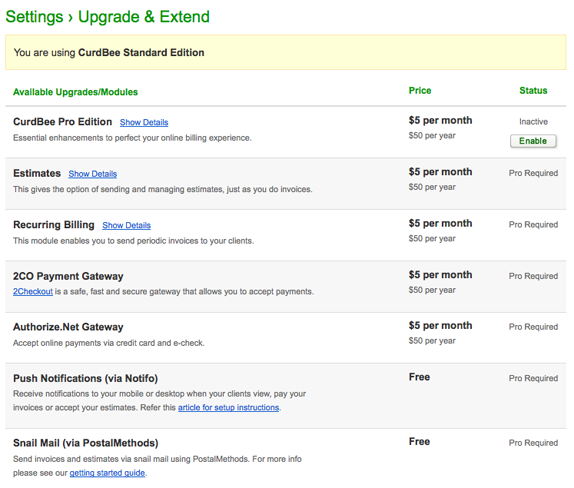The width and height of the screenshot is (574, 488).
Task: Show details for Recurring Billing module
Action: tap(126, 225)
